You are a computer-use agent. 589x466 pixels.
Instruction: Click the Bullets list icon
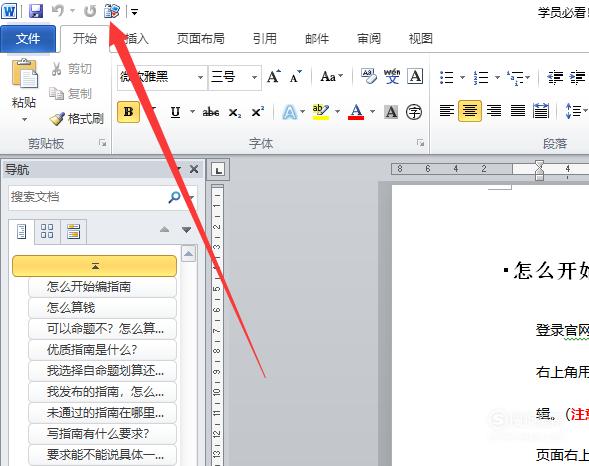tap(447, 77)
